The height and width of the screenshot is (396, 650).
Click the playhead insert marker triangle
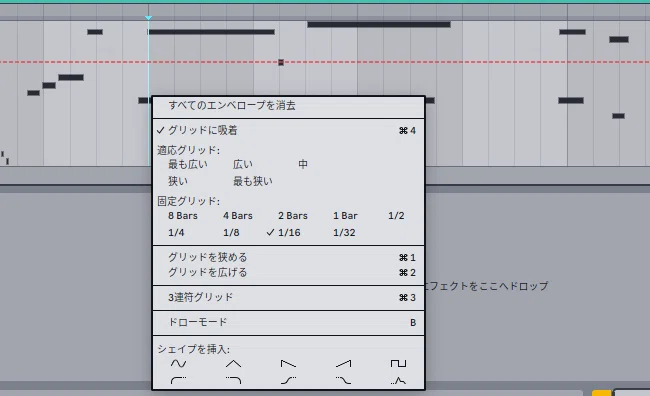pos(148,18)
